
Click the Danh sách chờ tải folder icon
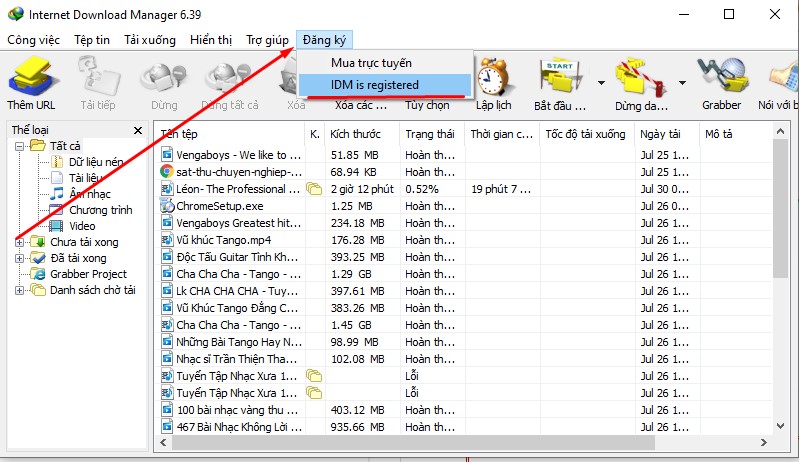(x=38, y=290)
